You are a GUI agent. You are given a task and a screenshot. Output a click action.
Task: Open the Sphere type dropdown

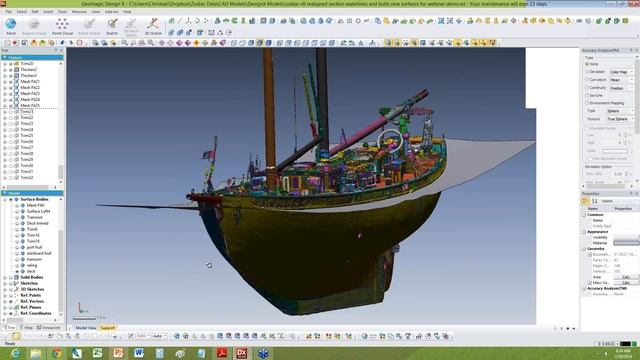[620, 111]
